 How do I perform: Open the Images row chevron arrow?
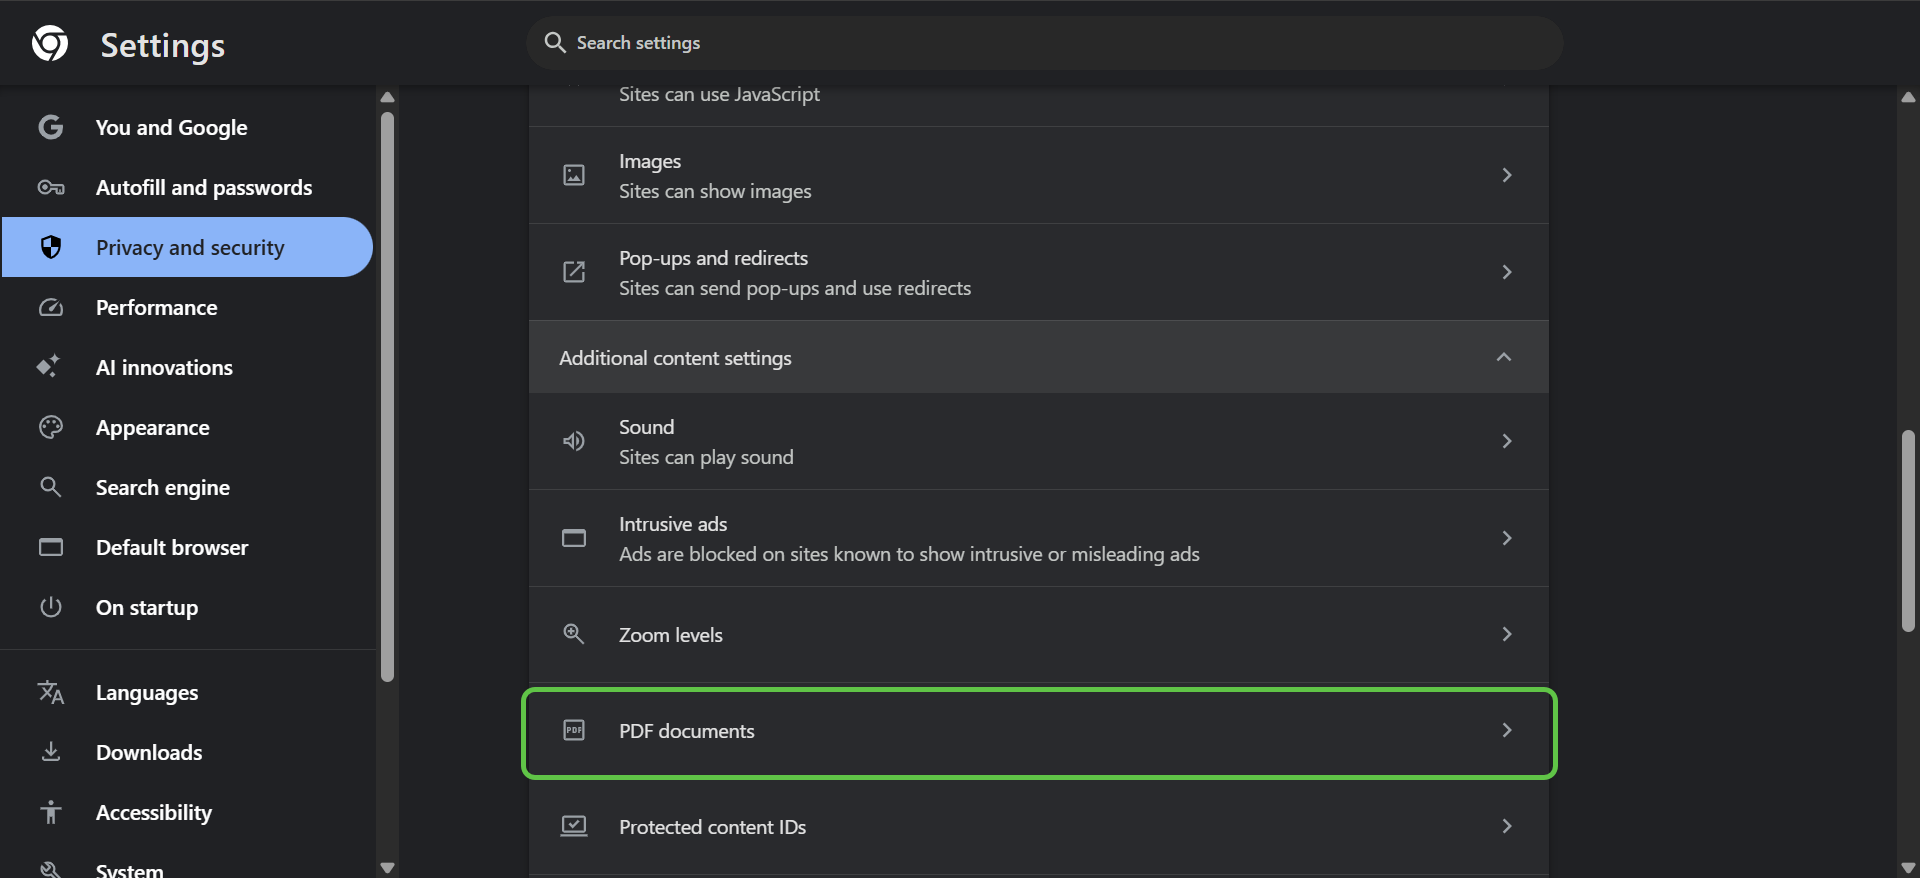pos(1507,175)
